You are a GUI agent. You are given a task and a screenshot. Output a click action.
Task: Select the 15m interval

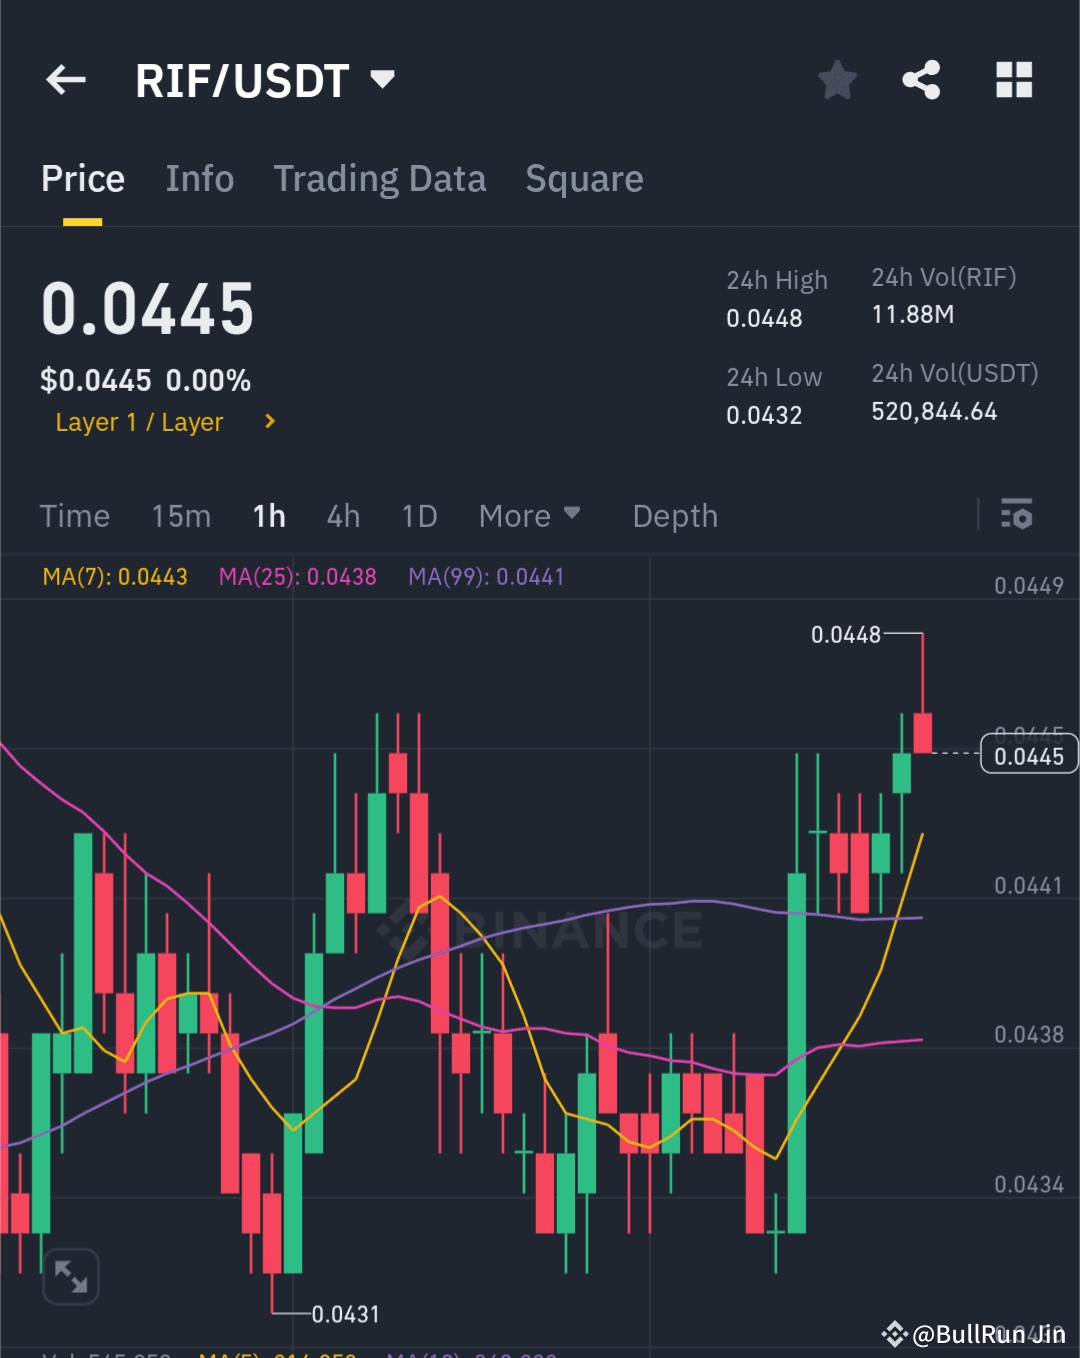click(181, 516)
